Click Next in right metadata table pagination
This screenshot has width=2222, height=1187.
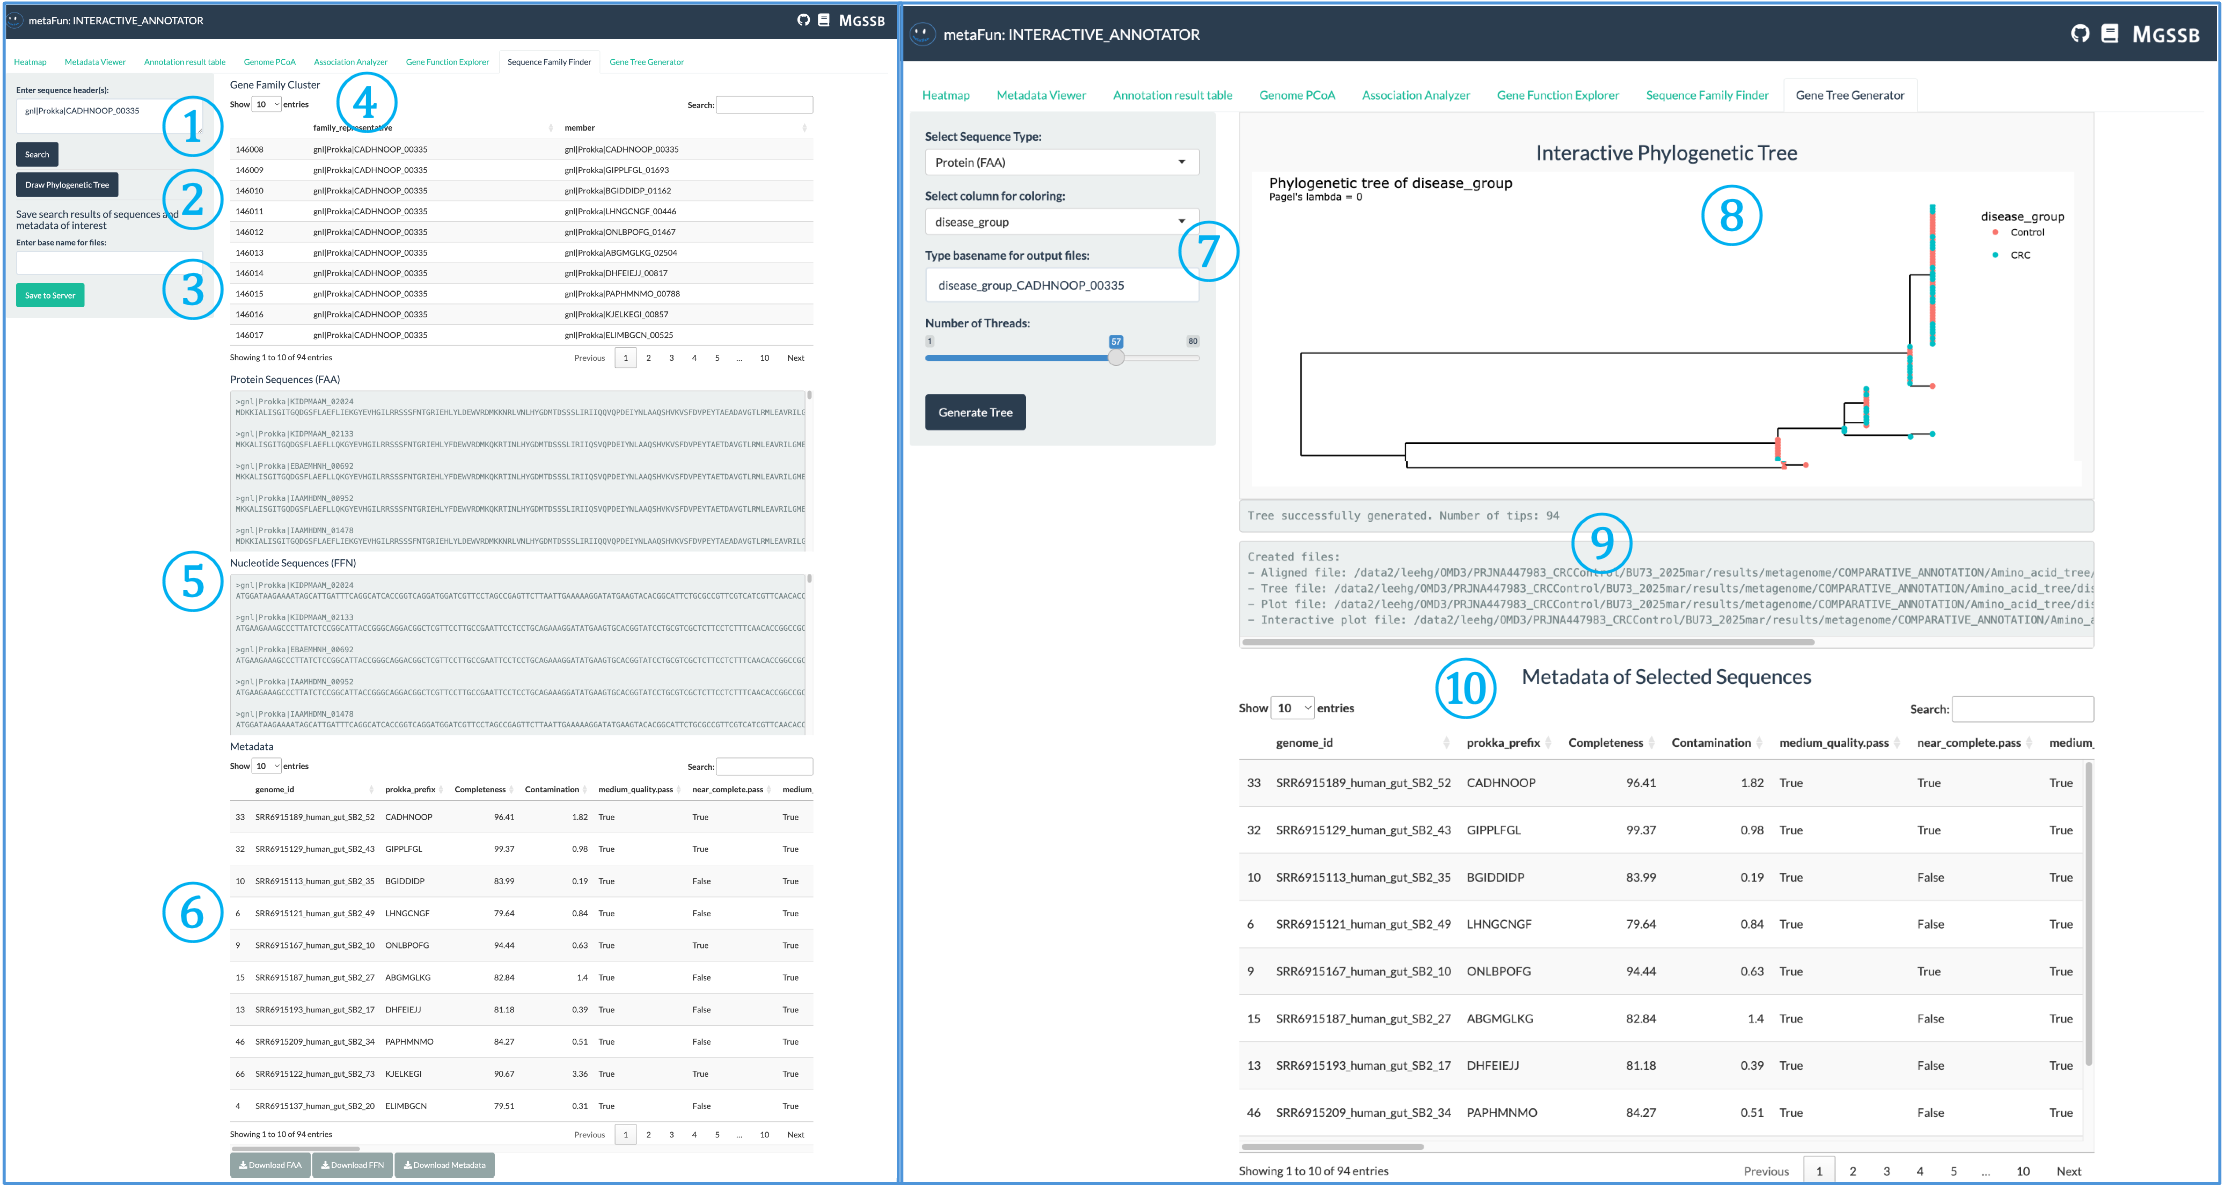tap(2069, 1171)
